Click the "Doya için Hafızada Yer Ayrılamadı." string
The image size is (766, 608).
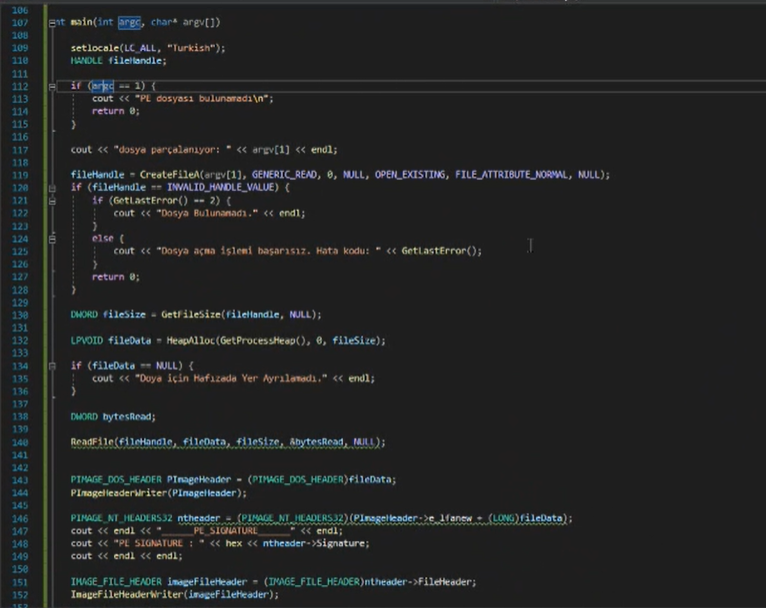tap(231, 378)
